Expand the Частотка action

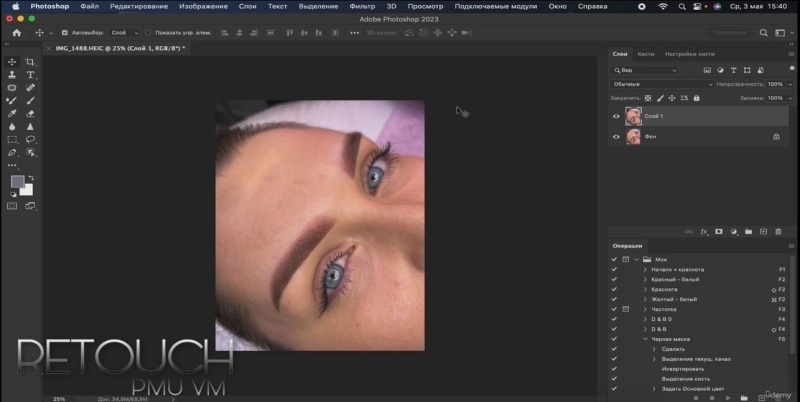[x=644, y=309]
